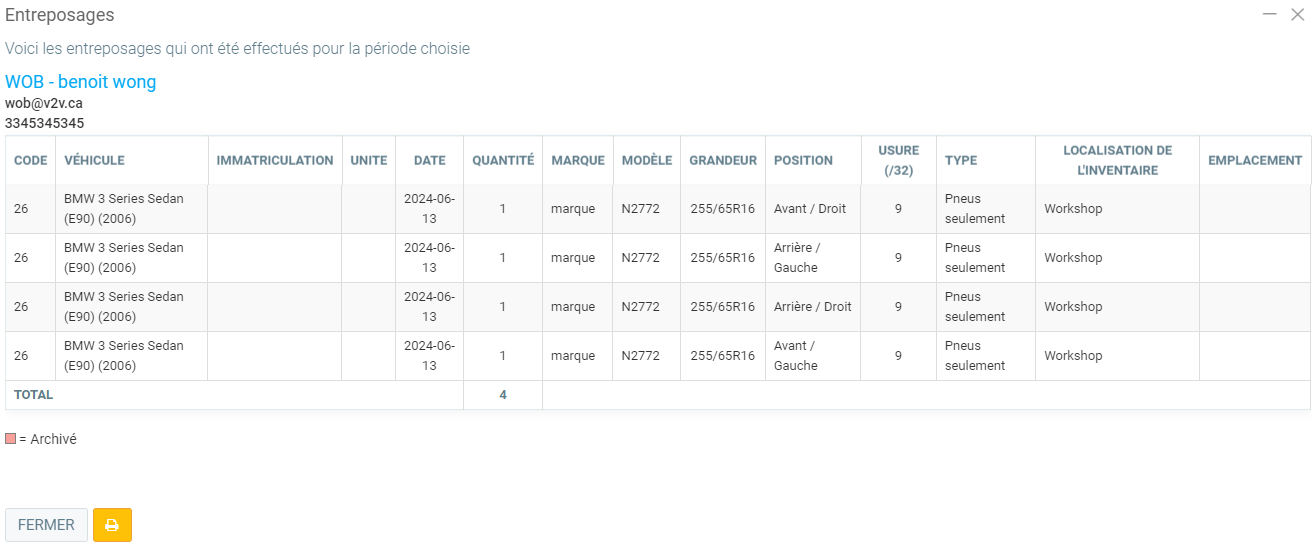Click the POSITION column header
The image size is (1315, 545).
click(803, 160)
